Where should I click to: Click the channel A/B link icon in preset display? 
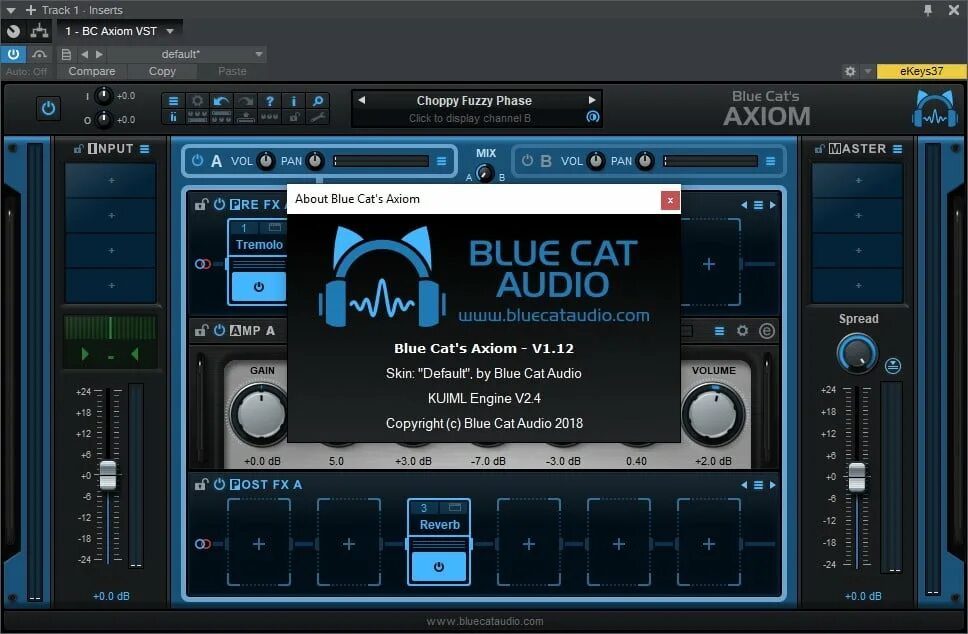coord(593,117)
